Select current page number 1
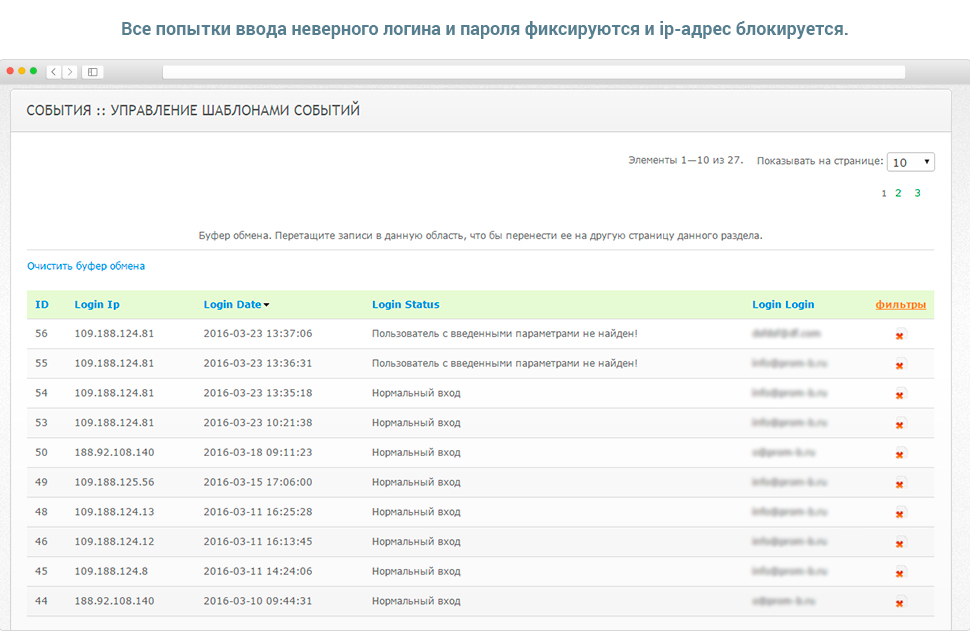This screenshot has width=970, height=640. coord(884,194)
